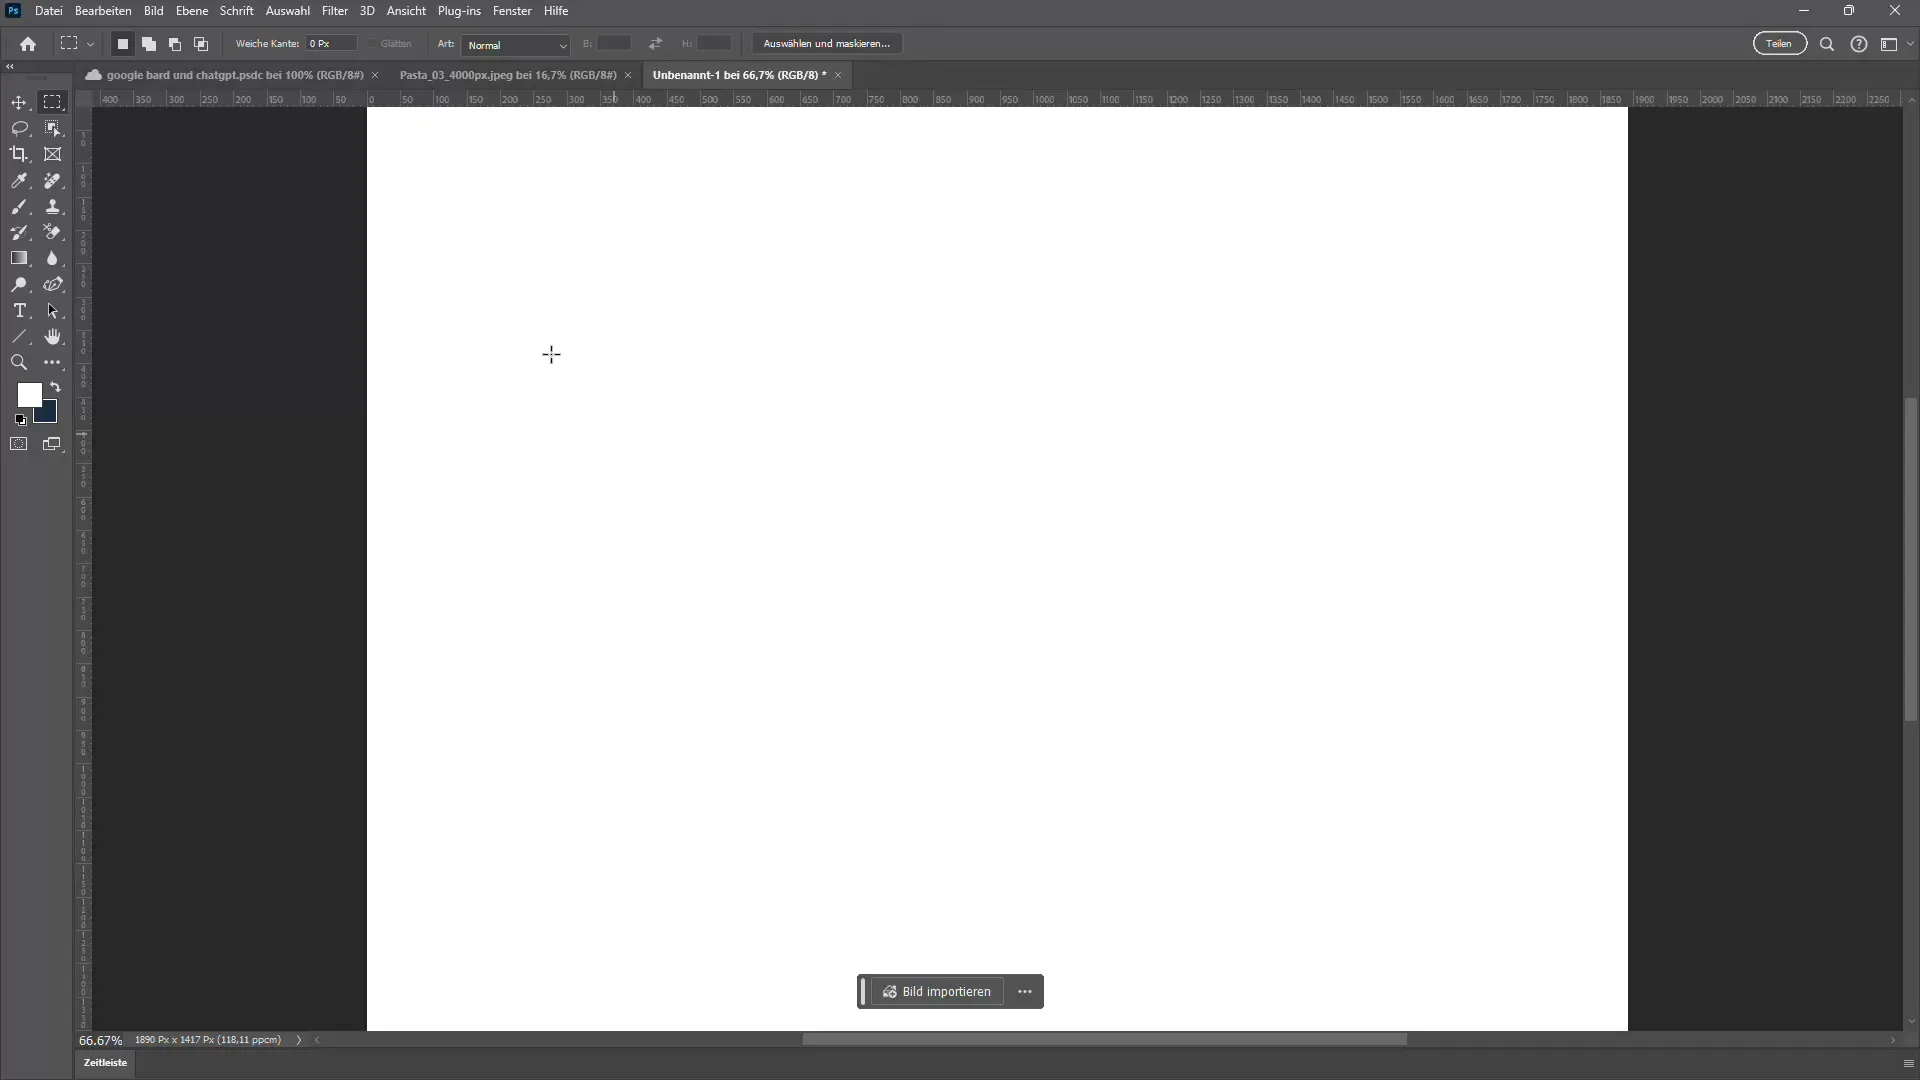Click the Zoom tool
This screenshot has height=1080, width=1920.
[x=20, y=363]
